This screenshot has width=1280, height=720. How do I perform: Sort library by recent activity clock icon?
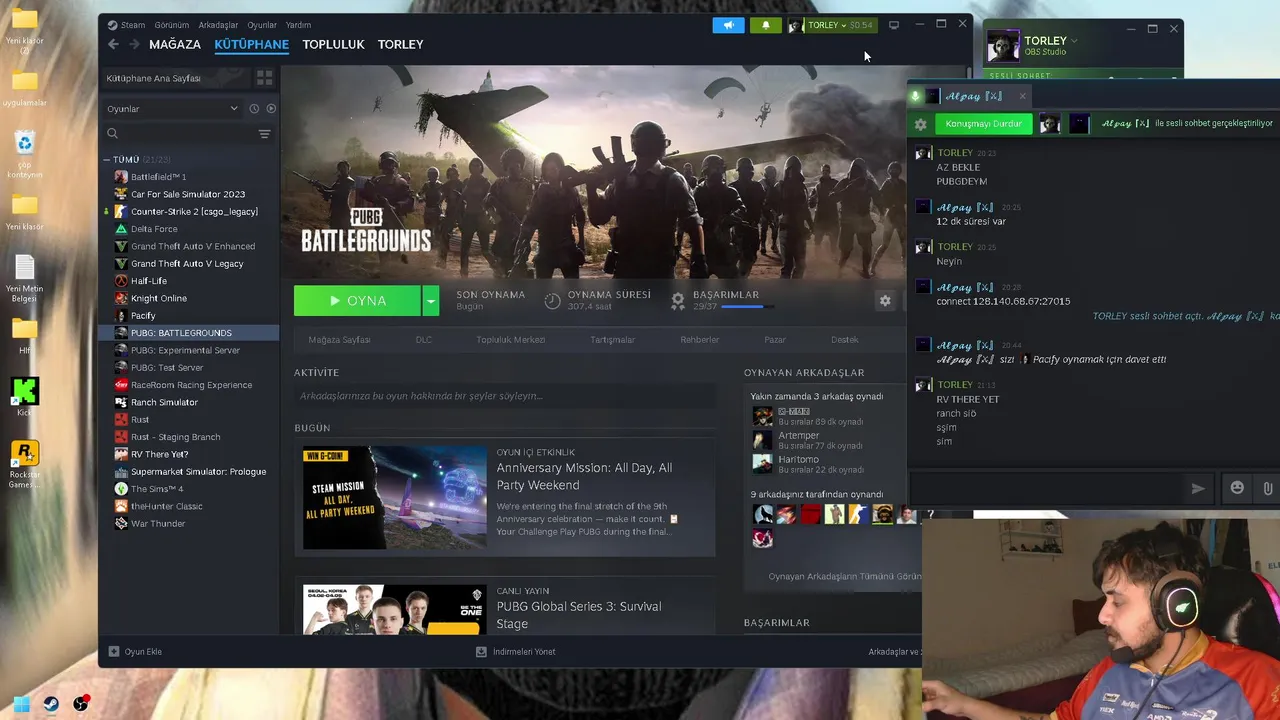click(254, 108)
